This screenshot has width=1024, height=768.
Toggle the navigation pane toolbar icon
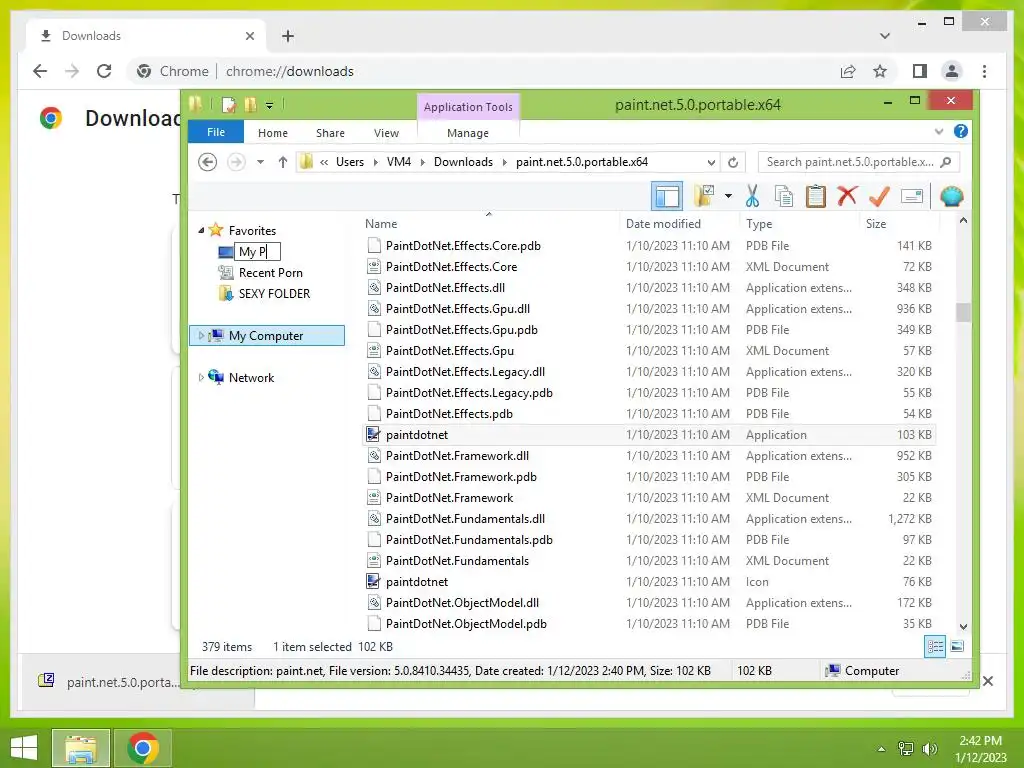pyautogui.click(x=667, y=196)
